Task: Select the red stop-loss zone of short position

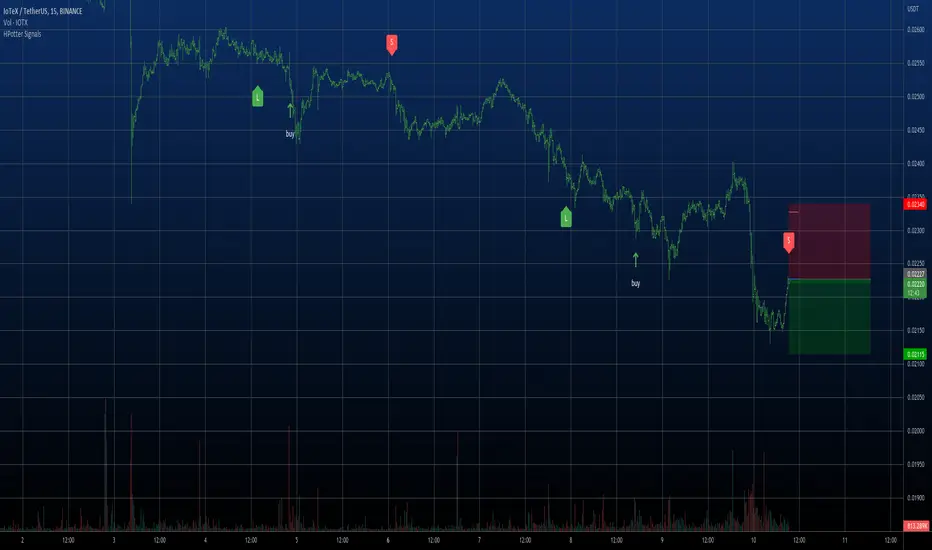Action: [829, 241]
